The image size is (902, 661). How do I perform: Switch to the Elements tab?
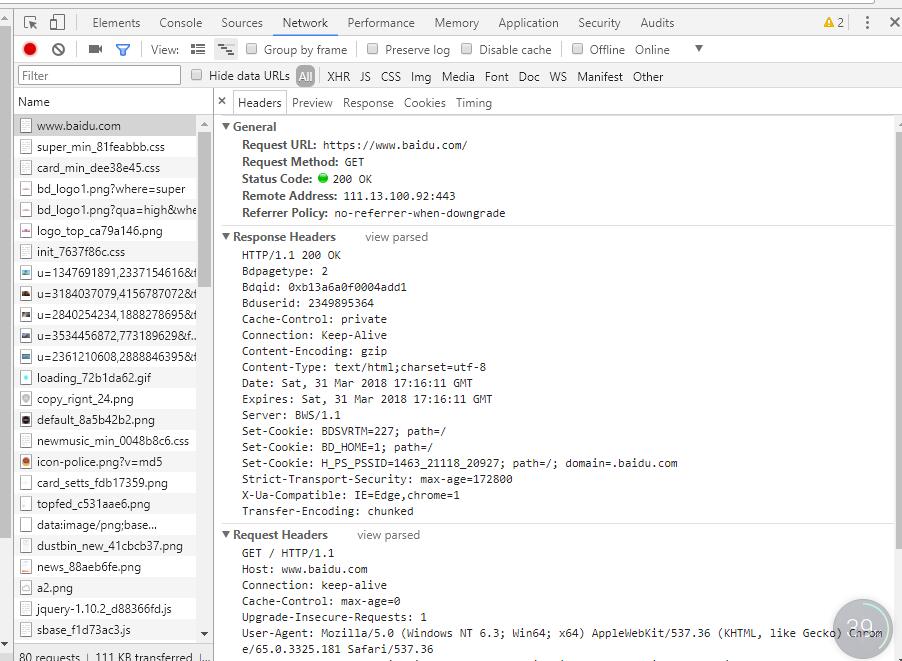coord(116,23)
